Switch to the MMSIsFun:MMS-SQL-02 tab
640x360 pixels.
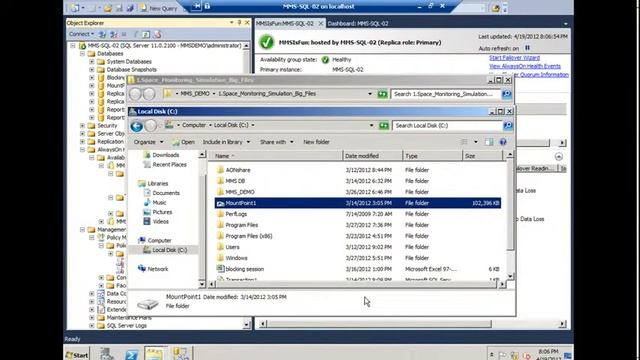284,24
